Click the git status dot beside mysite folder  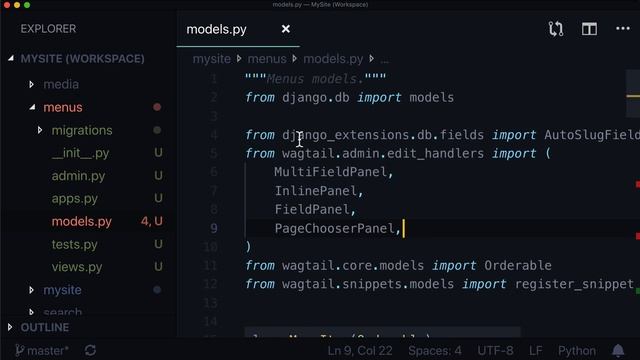click(x=157, y=290)
